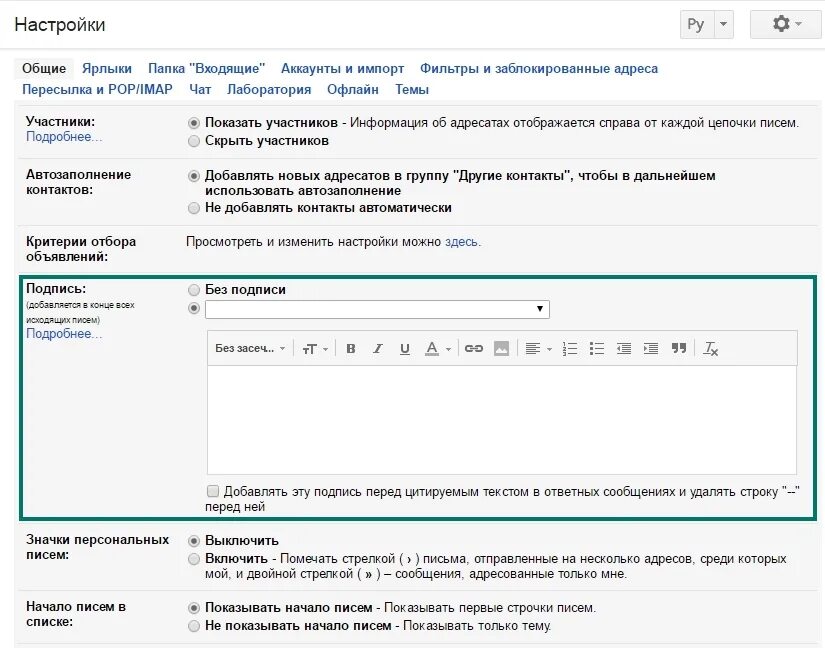
Task: Increase indent in signature editor
Action: point(651,349)
